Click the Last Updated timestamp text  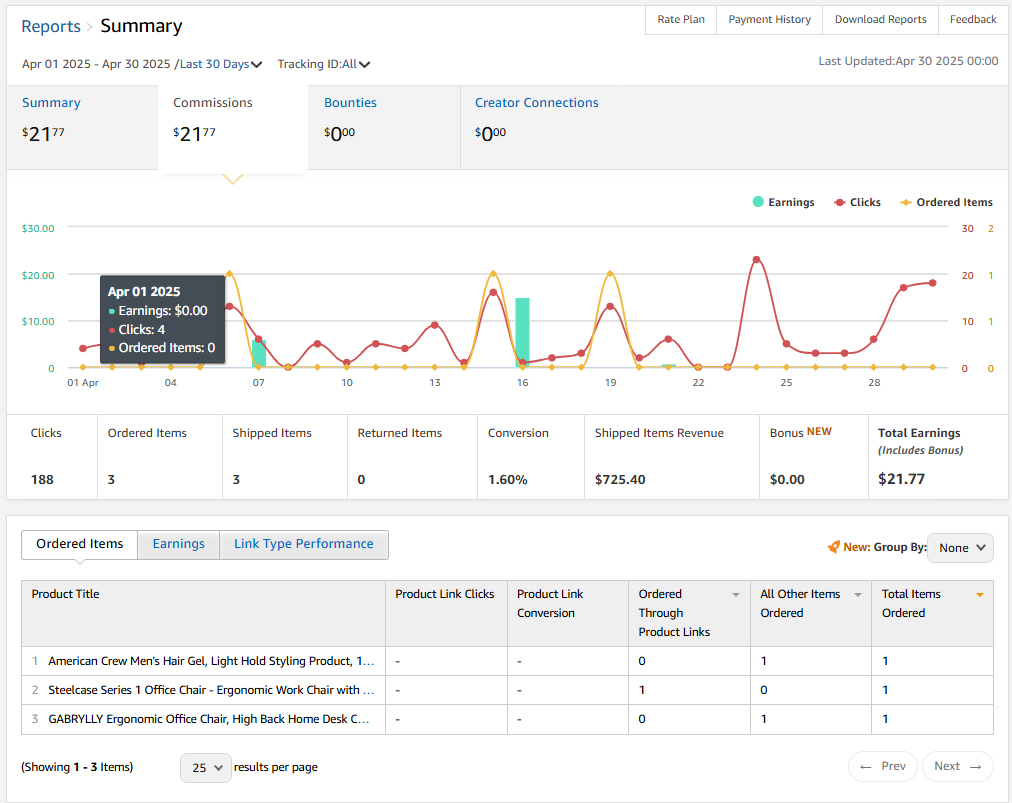click(x=908, y=61)
